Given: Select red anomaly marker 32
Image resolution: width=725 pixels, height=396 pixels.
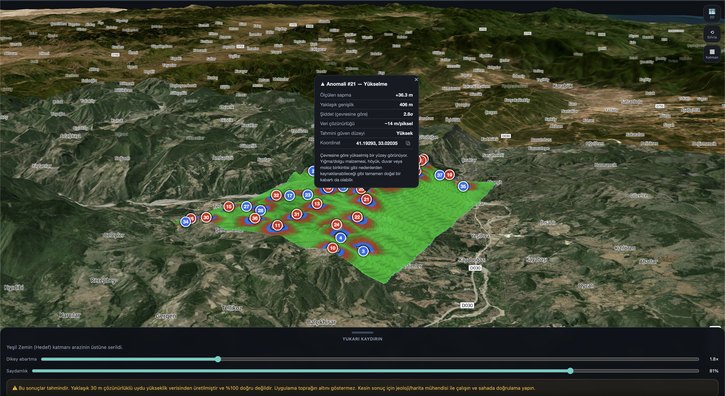Looking at the screenshot, I should [x=276, y=195].
